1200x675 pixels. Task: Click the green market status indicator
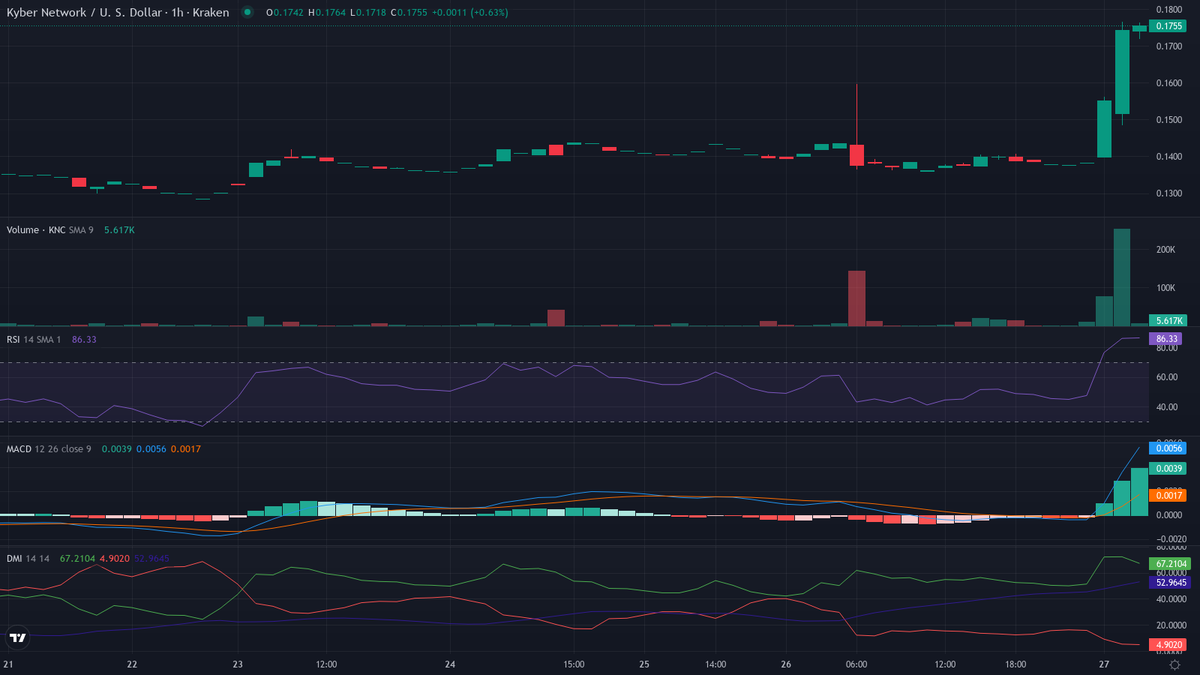pyautogui.click(x=247, y=12)
